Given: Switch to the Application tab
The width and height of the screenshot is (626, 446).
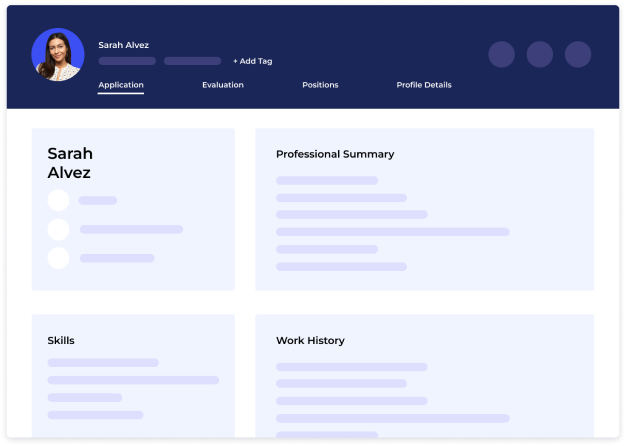Looking at the screenshot, I should (x=121, y=85).
